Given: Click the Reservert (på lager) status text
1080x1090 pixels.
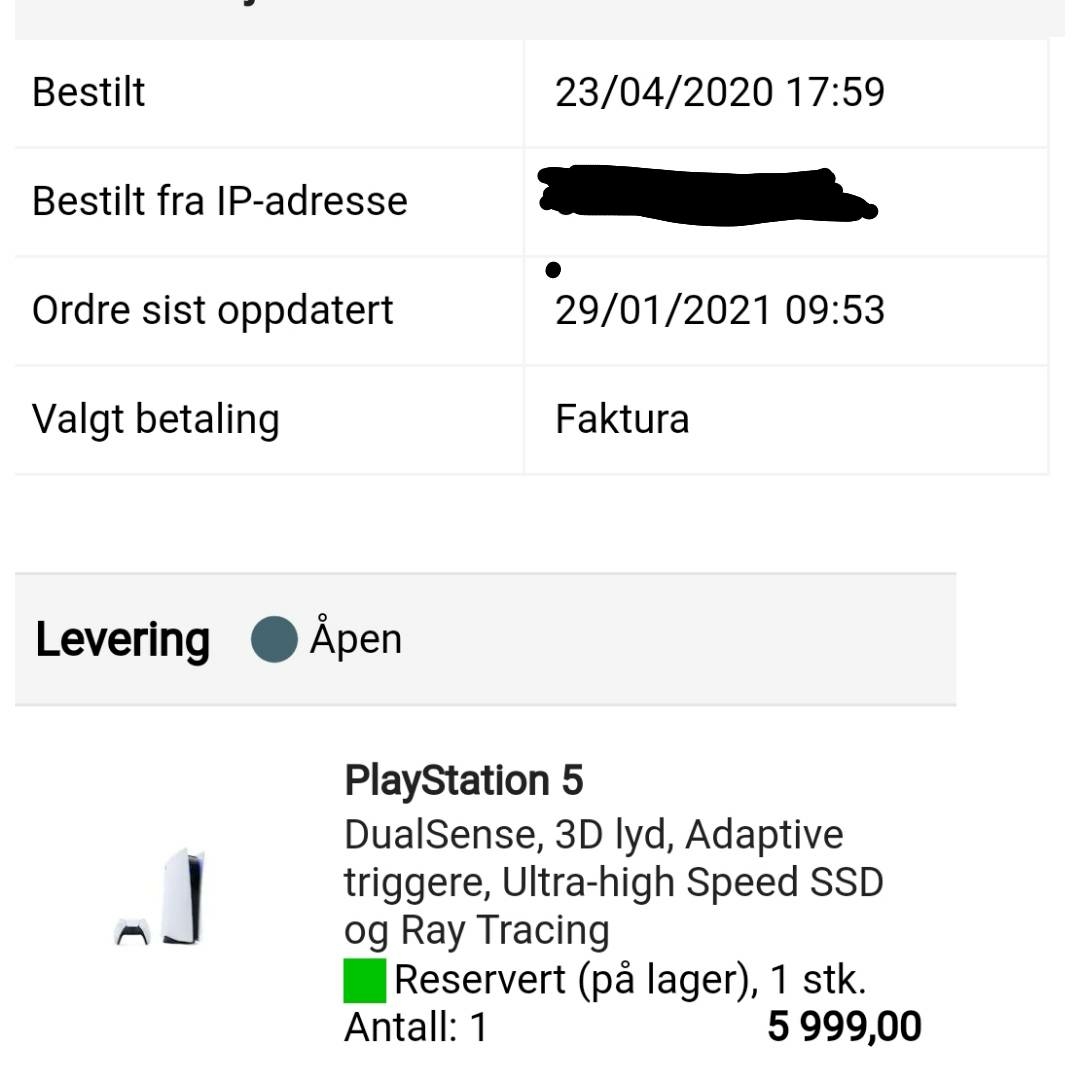Looking at the screenshot, I should point(630,979).
